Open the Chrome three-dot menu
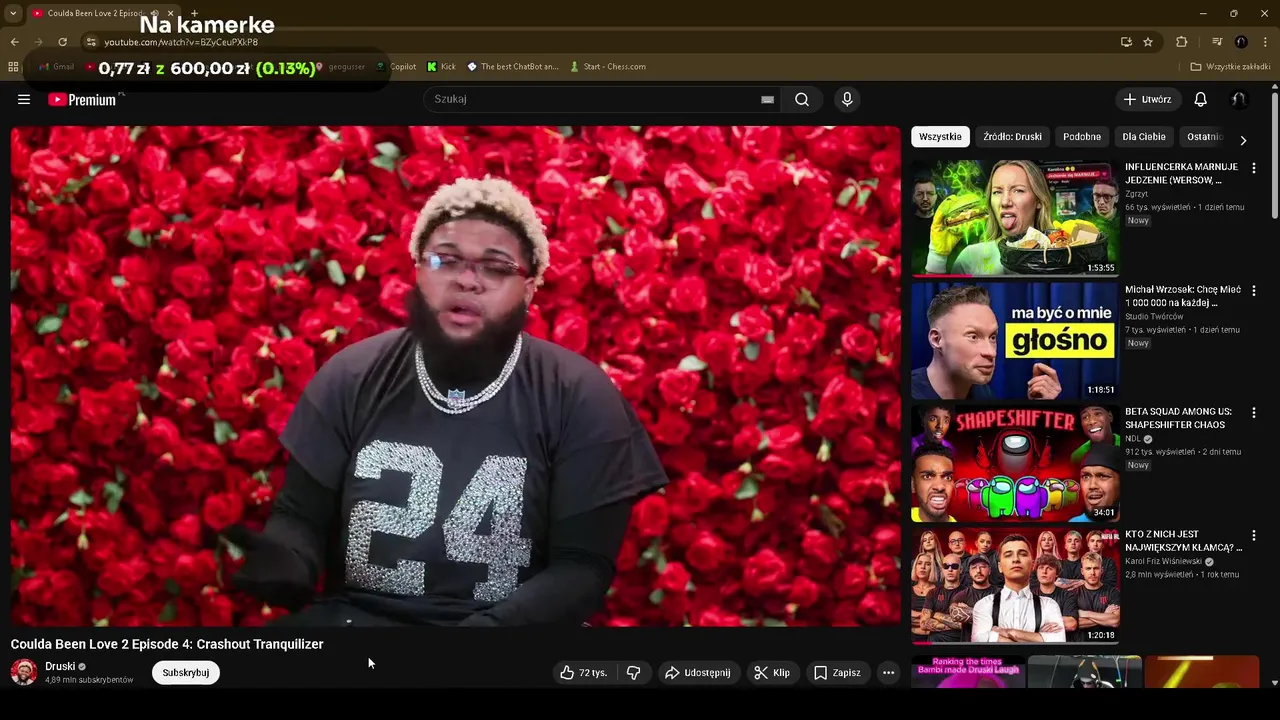Screen dimensions: 1280x720 point(1265,42)
